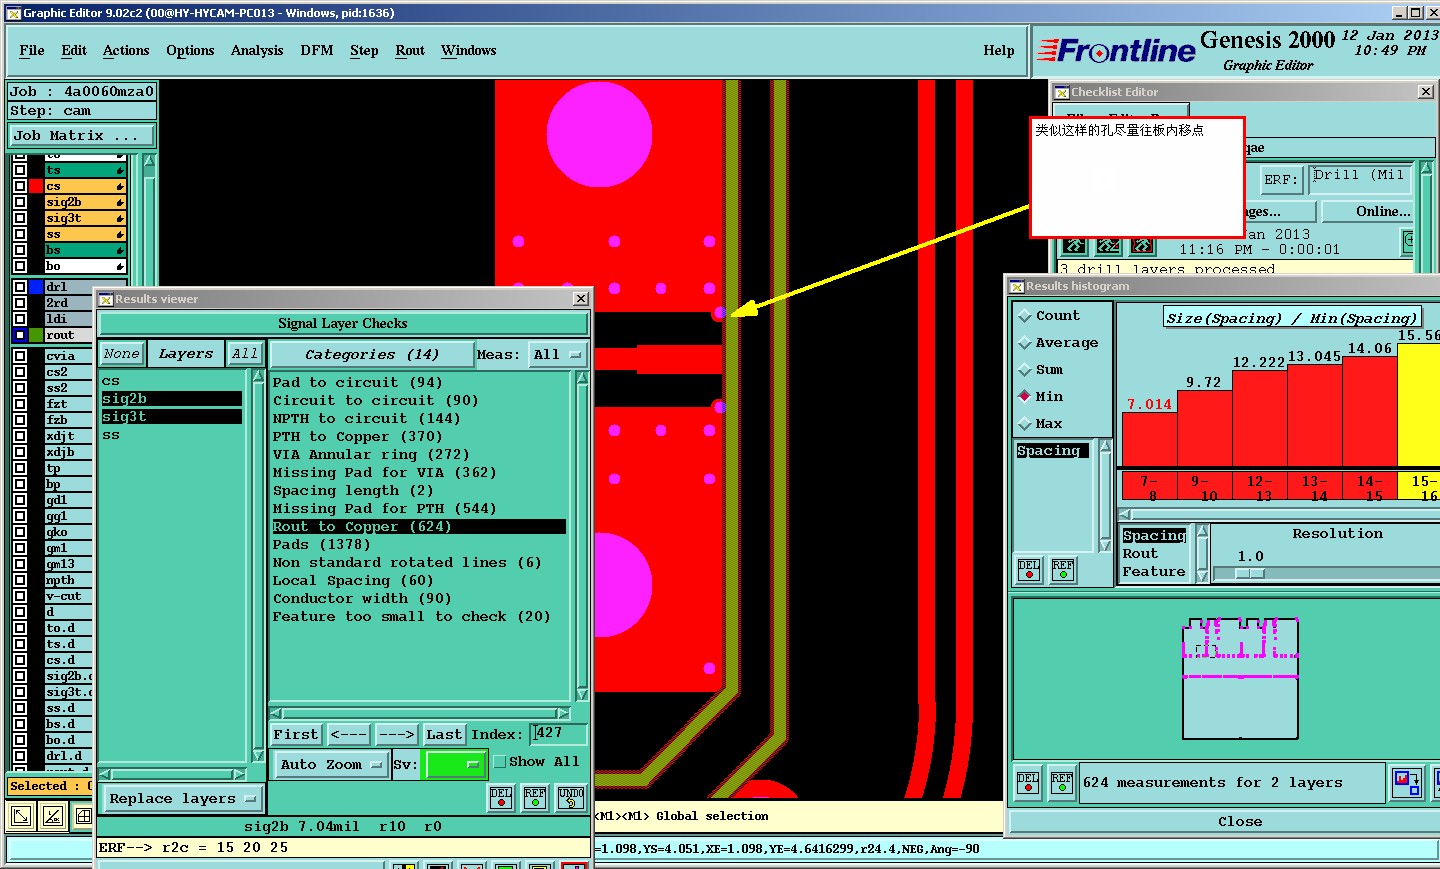Click All layers button
This screenshot has height=869, width=1440.
pyautogui.click(x=245, y=354)
